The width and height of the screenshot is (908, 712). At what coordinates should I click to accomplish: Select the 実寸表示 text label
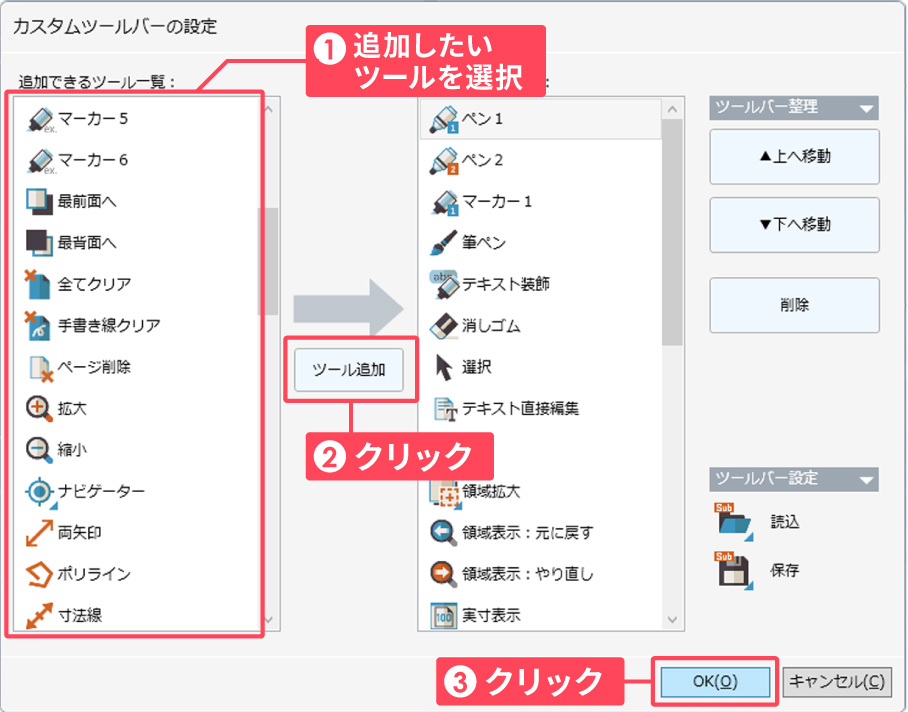[x=491, y=615]
